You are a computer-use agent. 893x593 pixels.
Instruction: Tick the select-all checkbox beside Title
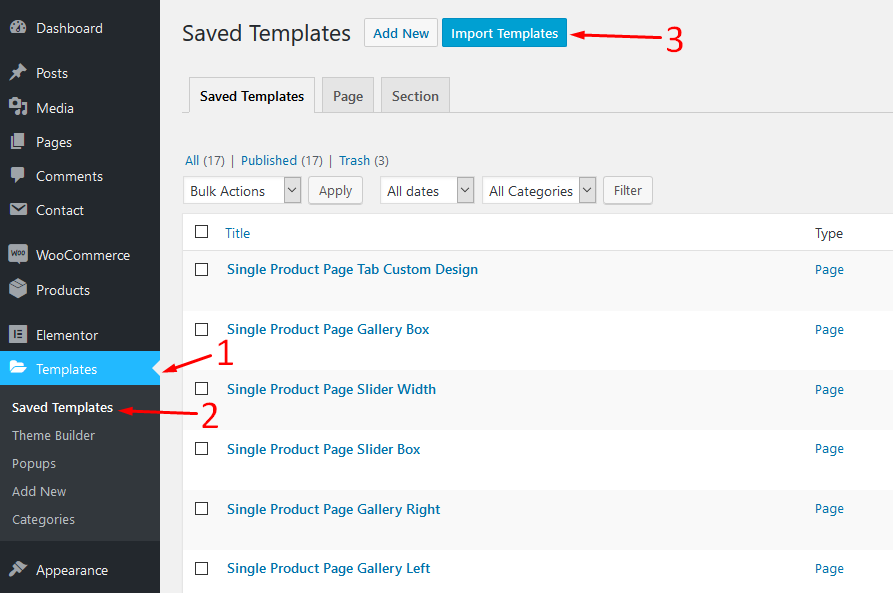pos(202,232)
